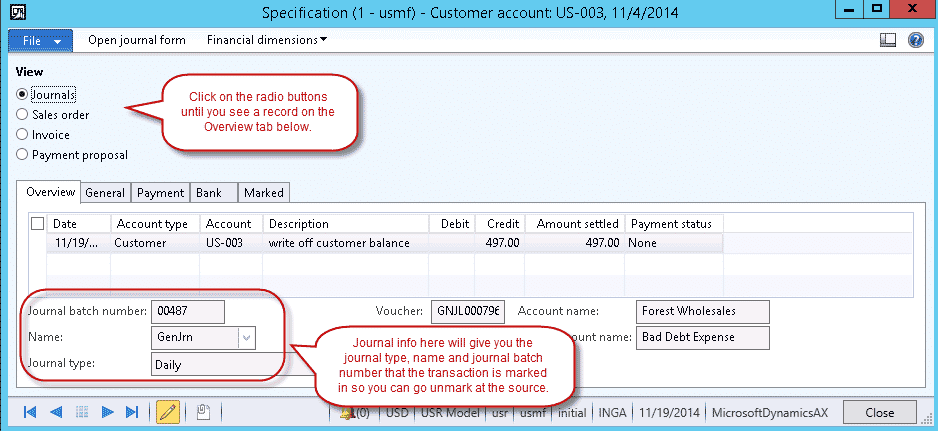938x431 pixels.
Task: Click USR Model in status bar
Action: (450, 412)
